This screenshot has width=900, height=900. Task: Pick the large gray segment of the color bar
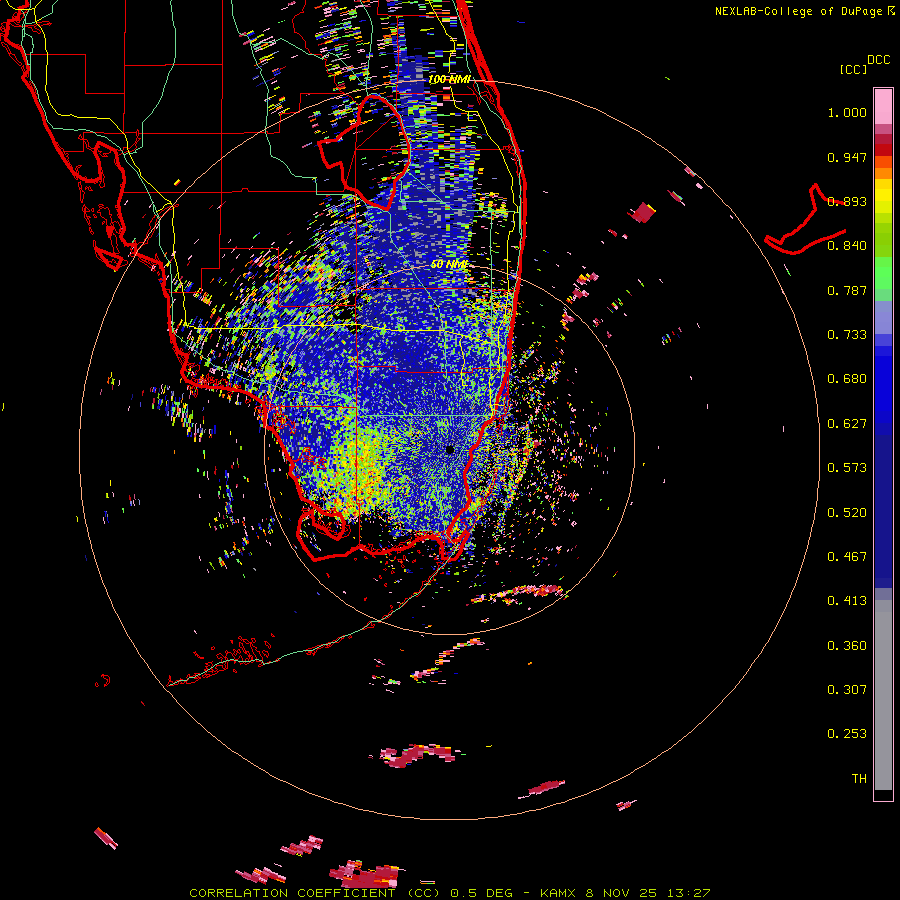coord(883,695)
